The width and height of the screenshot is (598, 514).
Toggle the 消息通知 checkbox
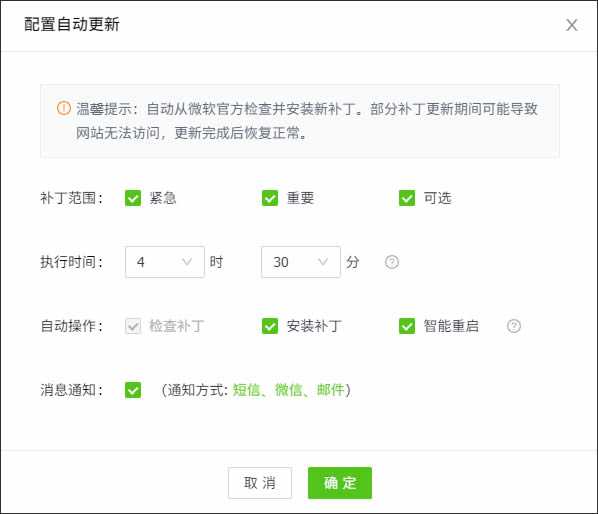[133, 390]
